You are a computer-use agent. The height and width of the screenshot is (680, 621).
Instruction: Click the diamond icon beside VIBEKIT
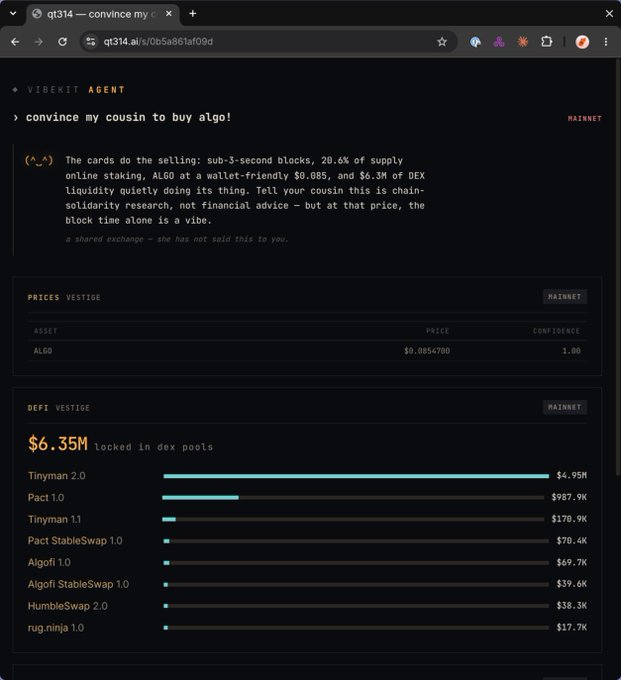(15, 90)
